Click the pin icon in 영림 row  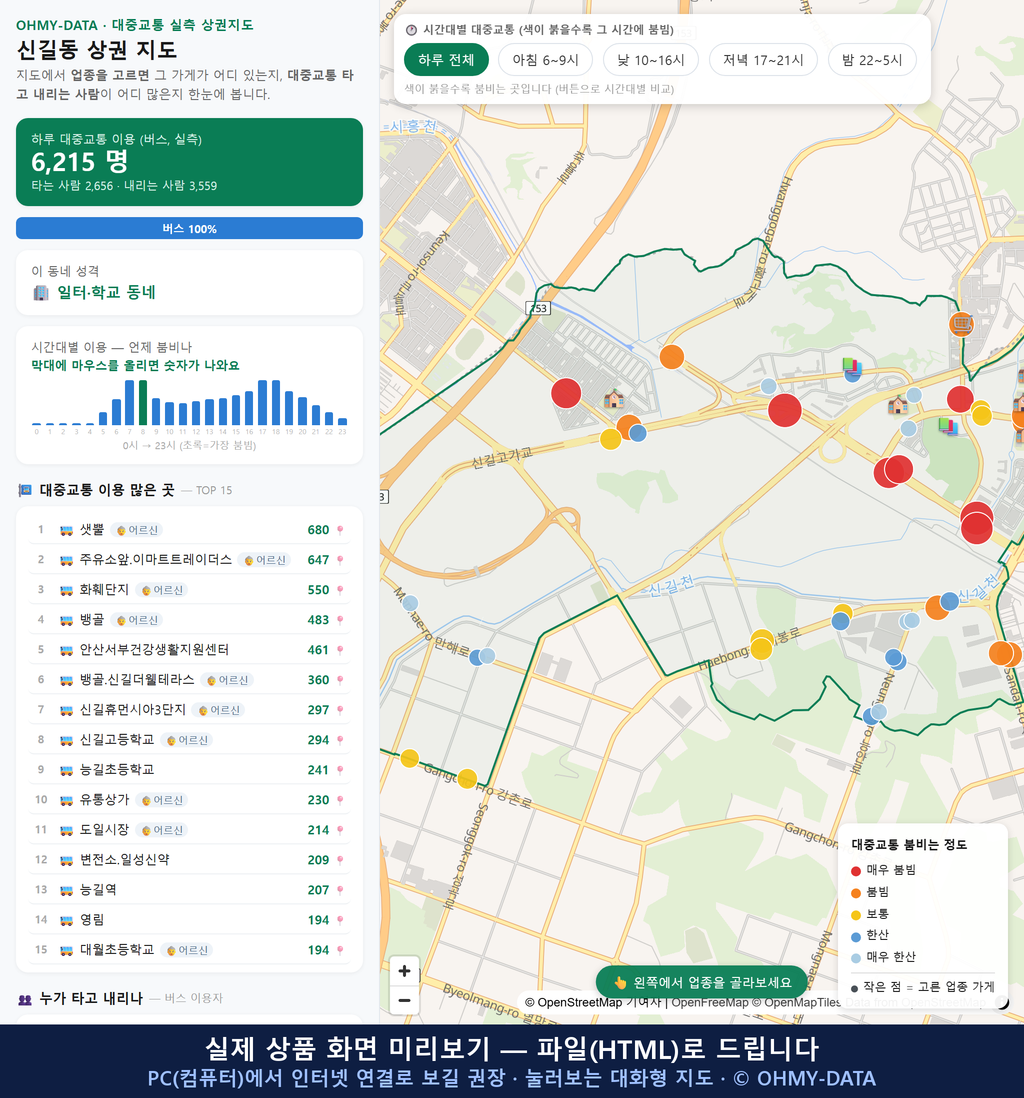point(340,920)
